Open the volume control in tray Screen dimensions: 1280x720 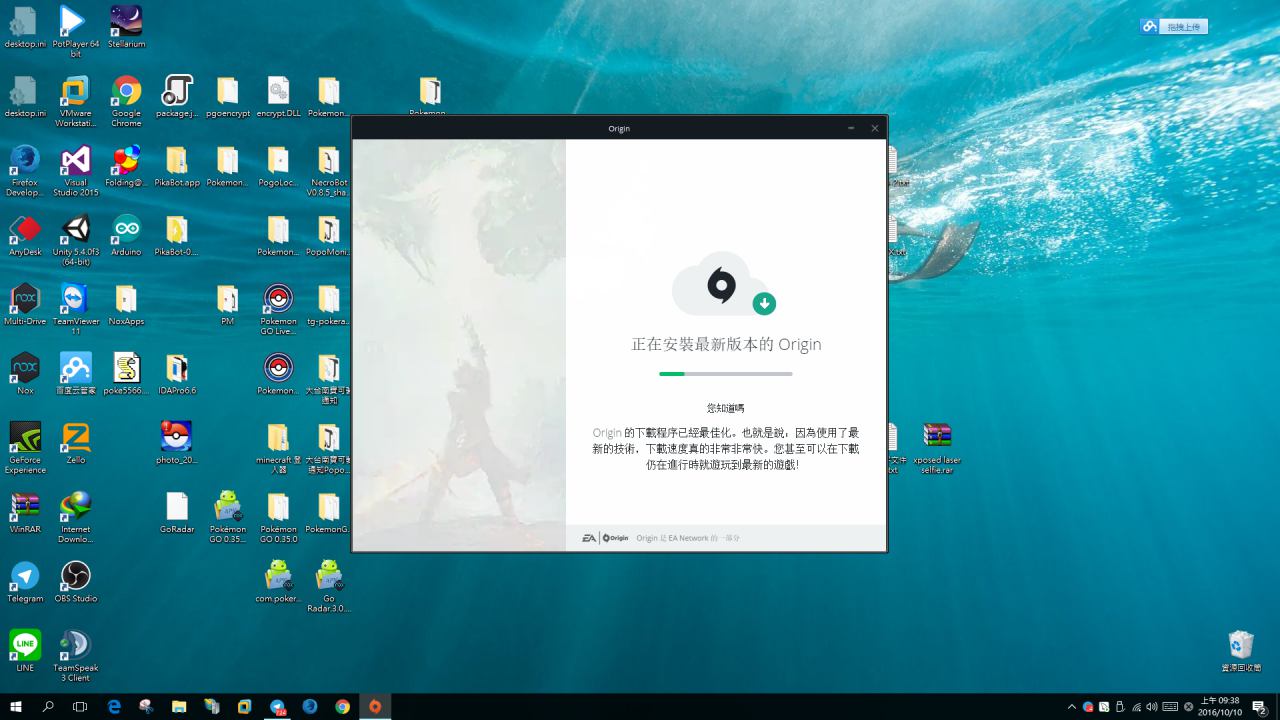pyautogui.click(x=1152, y=707)
